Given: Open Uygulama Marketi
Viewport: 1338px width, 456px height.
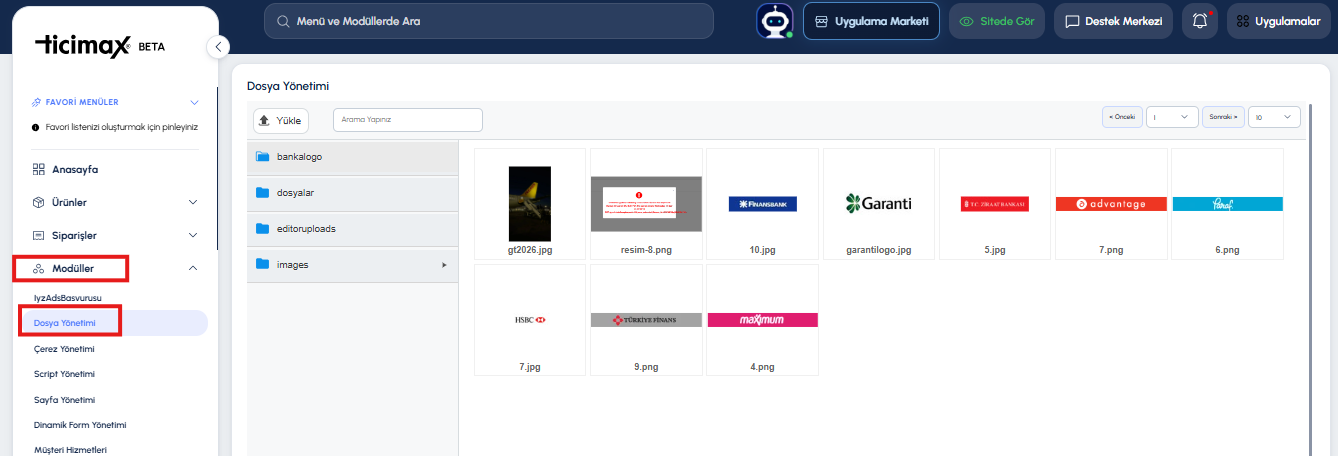Looking at the screenshot, I should click(x=871, y=21).
